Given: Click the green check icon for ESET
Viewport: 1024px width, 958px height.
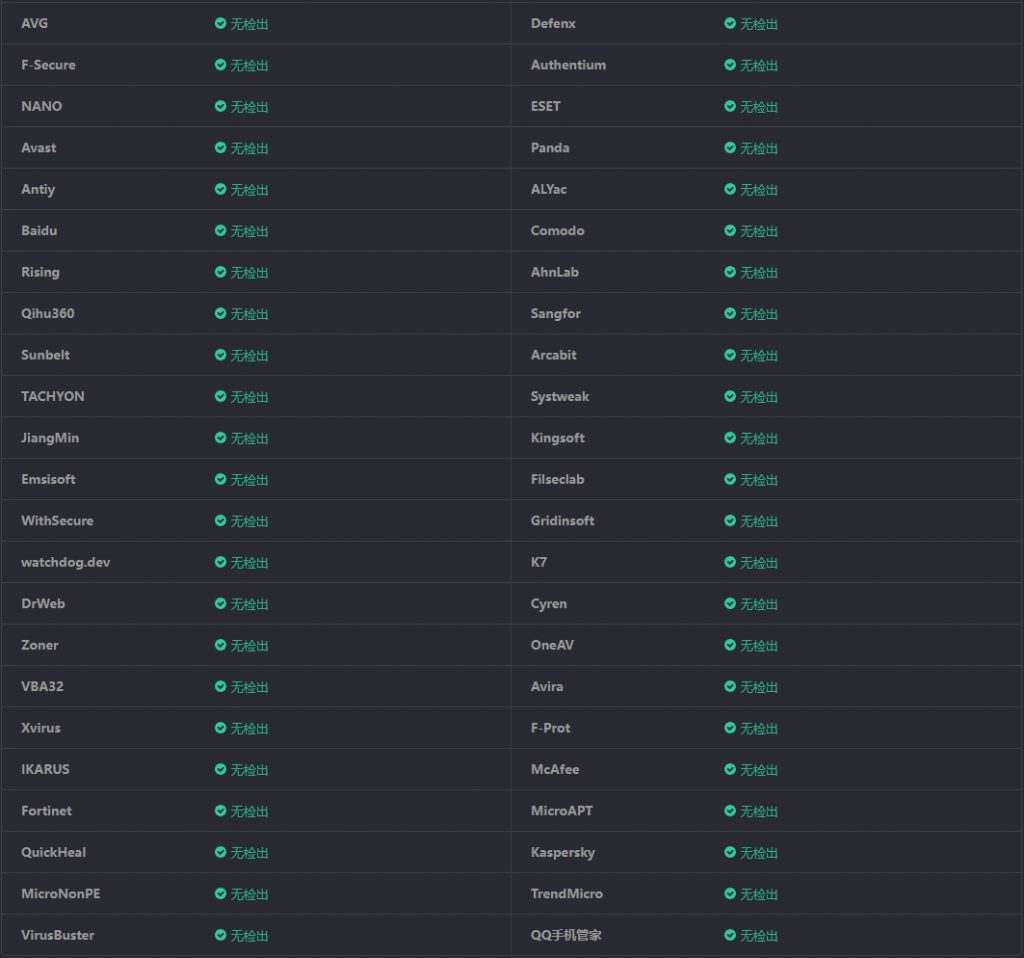Looking at the screenshot, I should (x=730, y=106).
